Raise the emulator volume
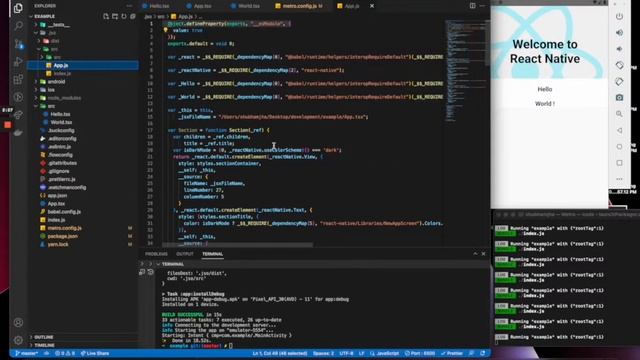Screen dimensions: 640x360 pyautogui.click(x=619, y=33)
